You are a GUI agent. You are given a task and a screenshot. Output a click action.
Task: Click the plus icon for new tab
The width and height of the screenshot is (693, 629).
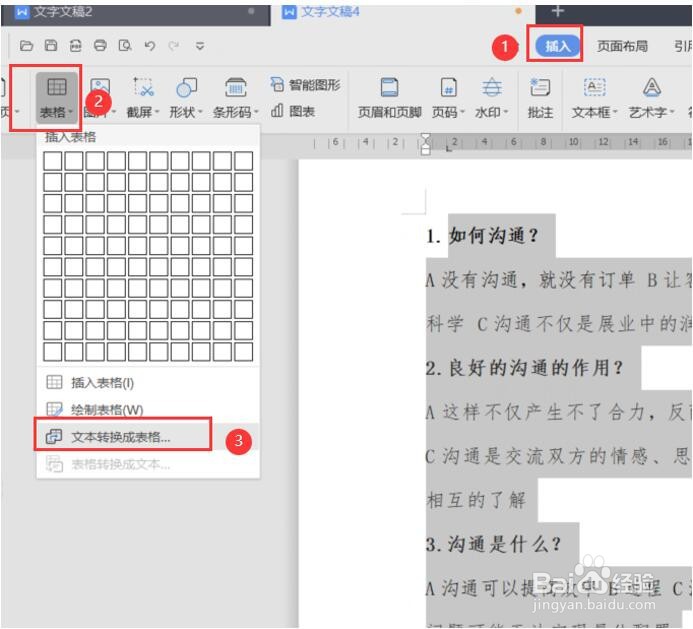[x=558, y=11]
